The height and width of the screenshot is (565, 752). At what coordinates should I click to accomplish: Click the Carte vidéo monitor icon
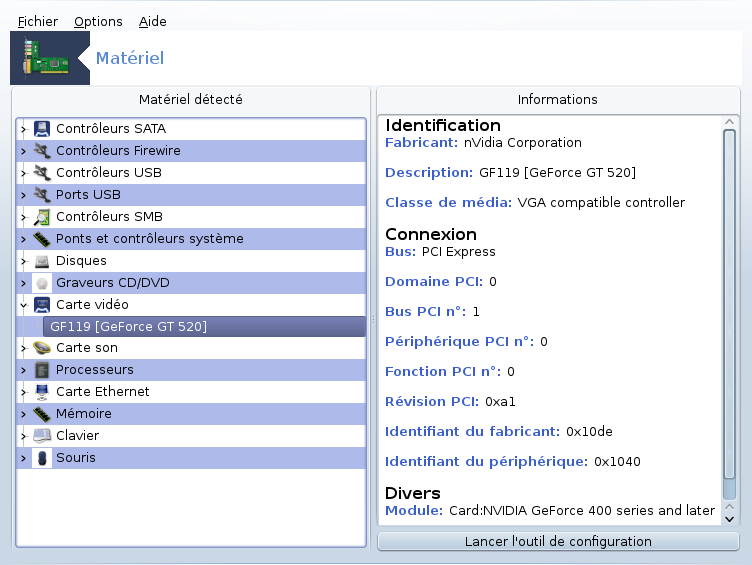pos(42,305)
